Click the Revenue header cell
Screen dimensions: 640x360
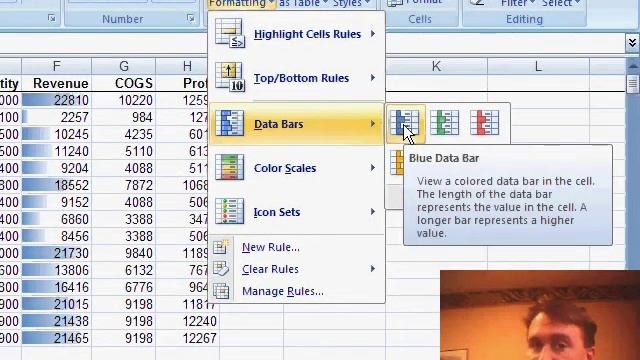(56, 83)
